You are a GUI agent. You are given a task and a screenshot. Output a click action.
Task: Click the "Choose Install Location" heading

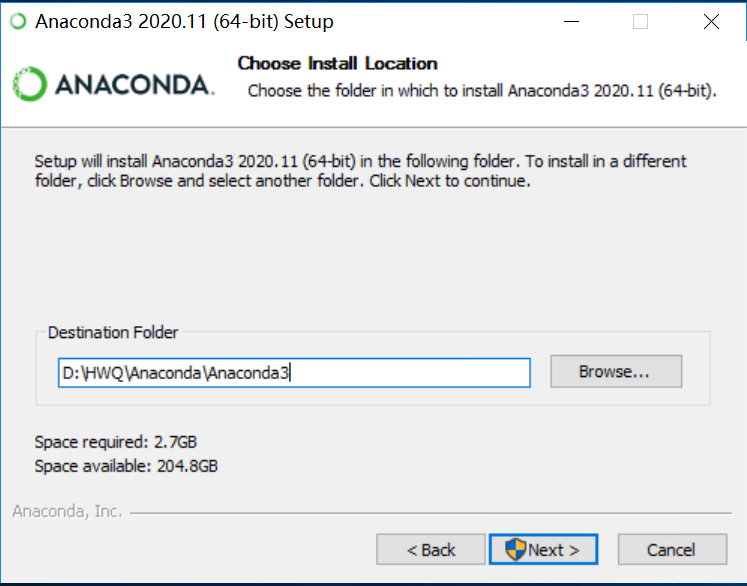337,64
